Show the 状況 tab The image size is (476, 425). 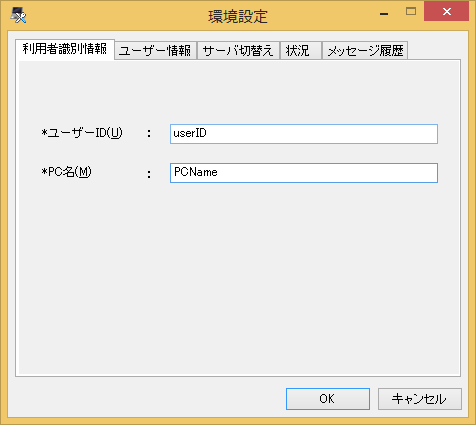[x=301, y=51]
